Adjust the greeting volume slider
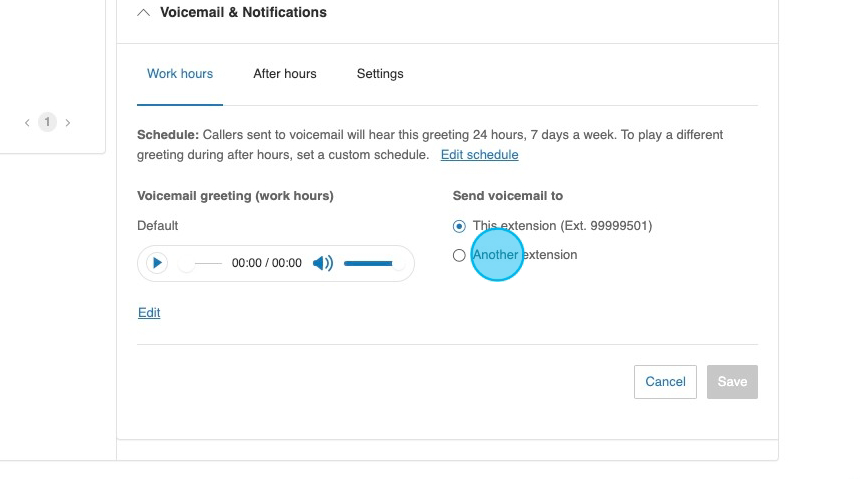The image size is (860, 479). (x=370, y=263)
